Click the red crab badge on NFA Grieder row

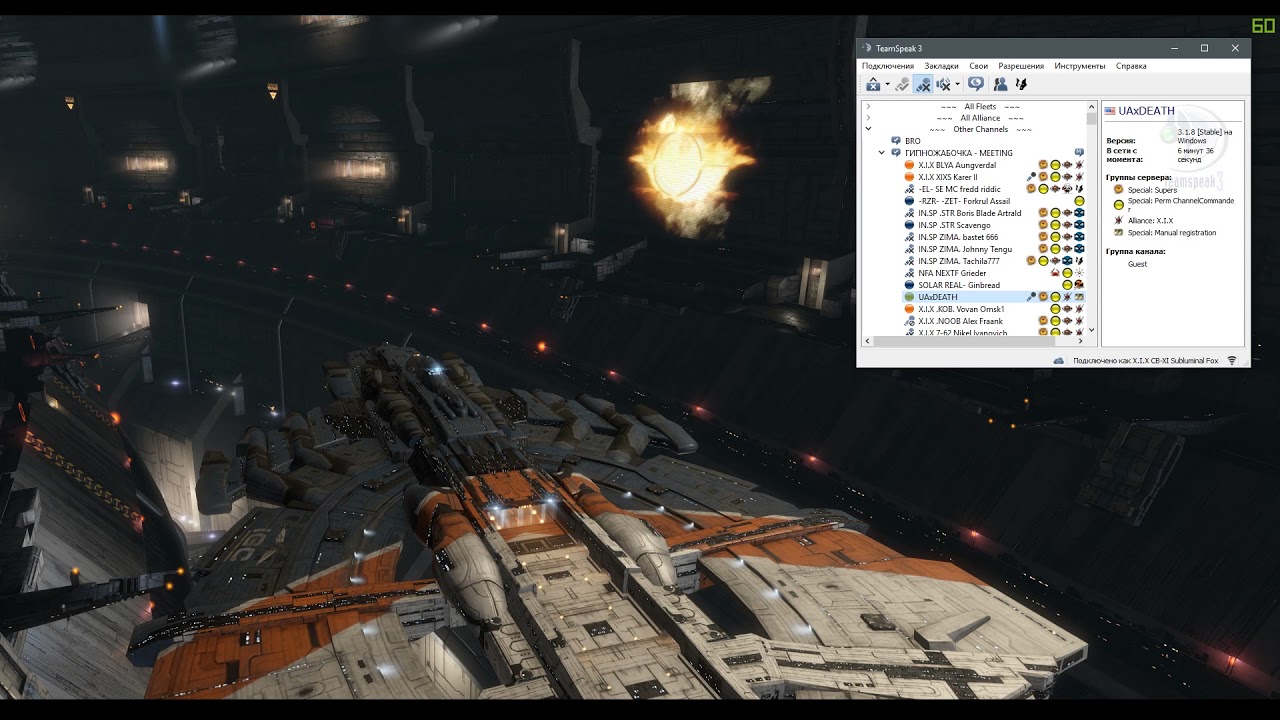(1055, 273)
